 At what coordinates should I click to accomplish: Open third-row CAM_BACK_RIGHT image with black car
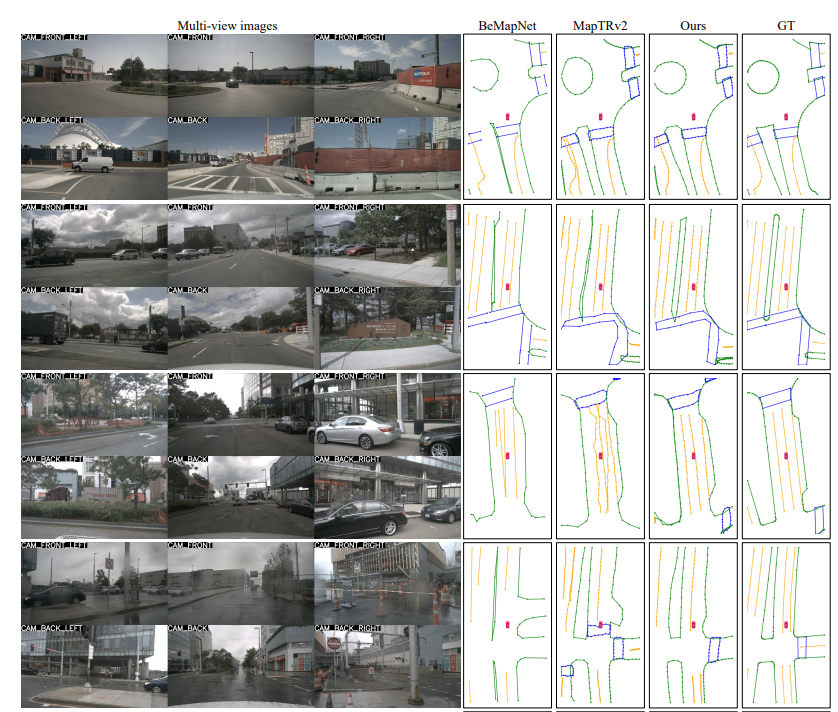[387, 497]
